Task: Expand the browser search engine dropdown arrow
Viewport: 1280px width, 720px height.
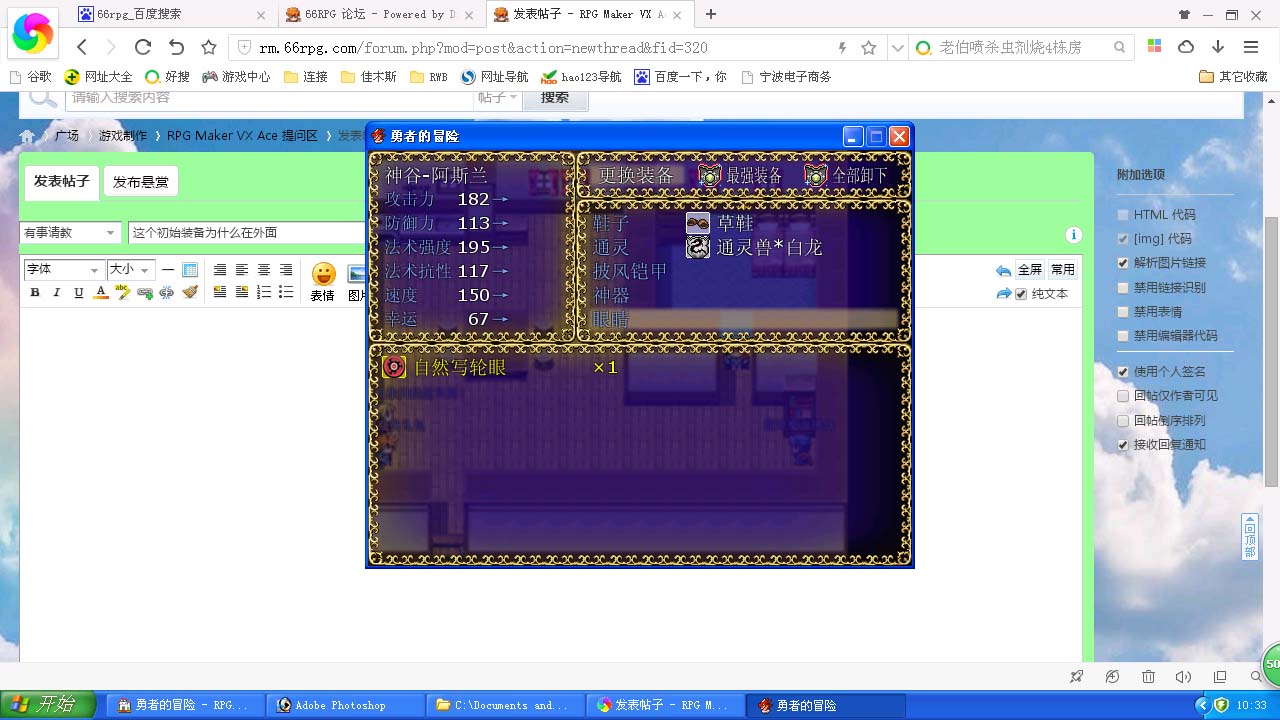Action: 897,47
